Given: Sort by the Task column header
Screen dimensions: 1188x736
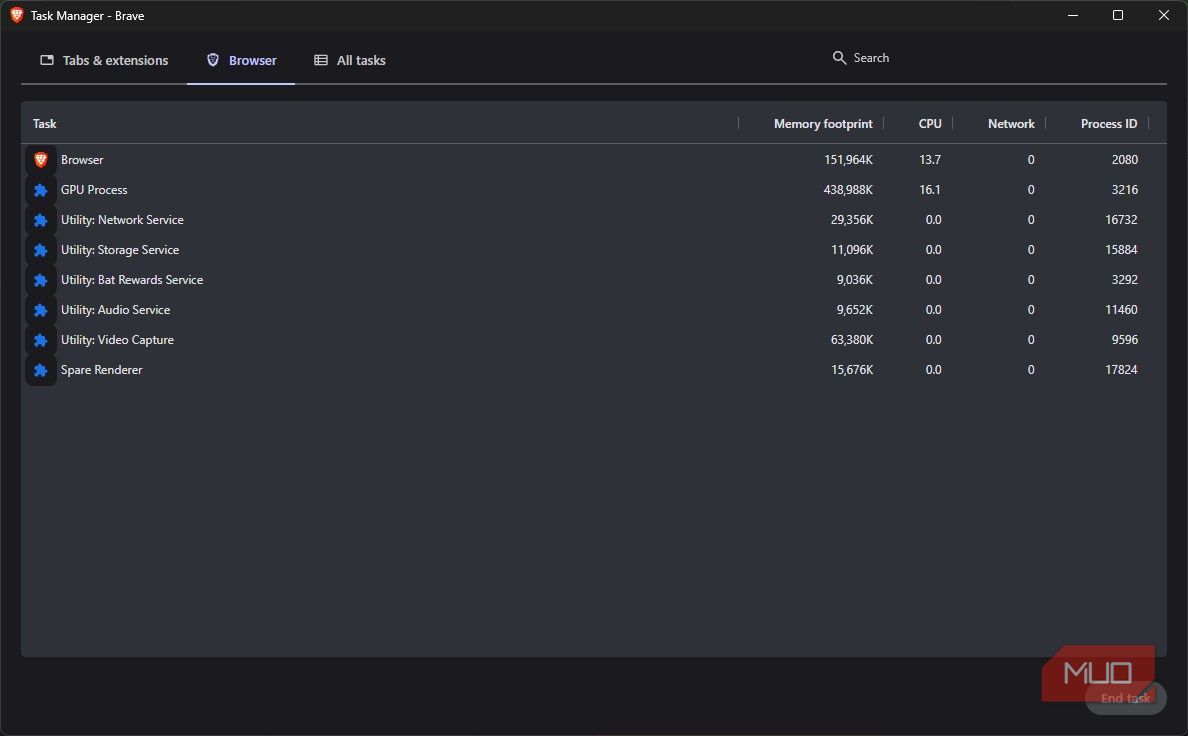Looking at the screenshot, I should (45, 124).
